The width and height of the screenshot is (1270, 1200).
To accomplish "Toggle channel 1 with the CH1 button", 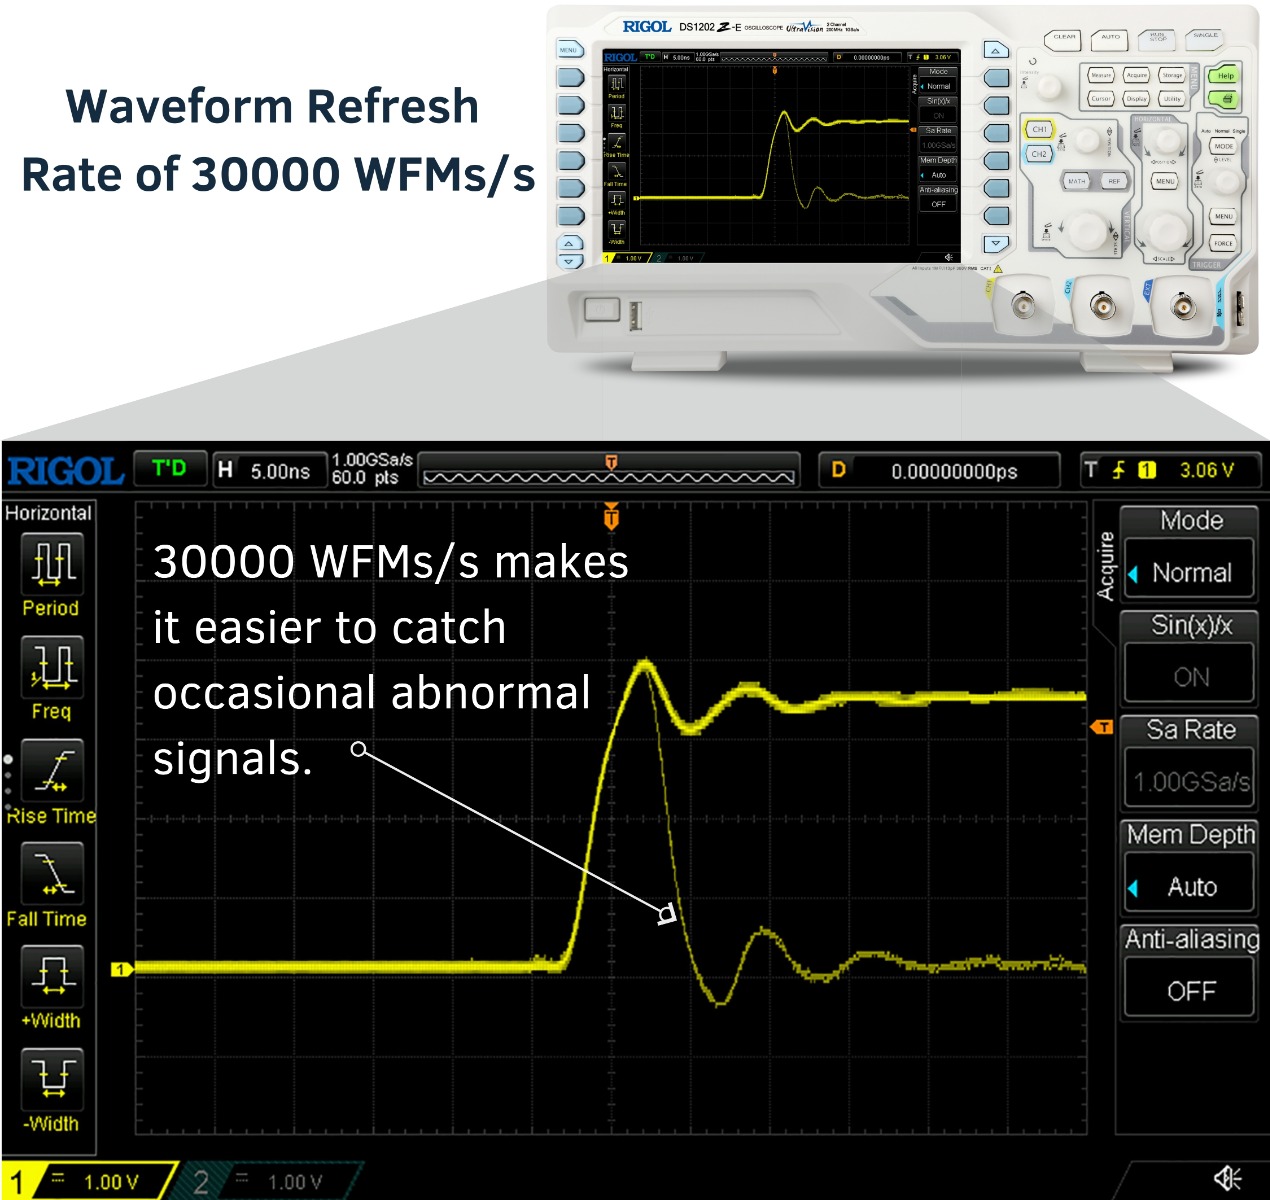I will (1039, 130).
